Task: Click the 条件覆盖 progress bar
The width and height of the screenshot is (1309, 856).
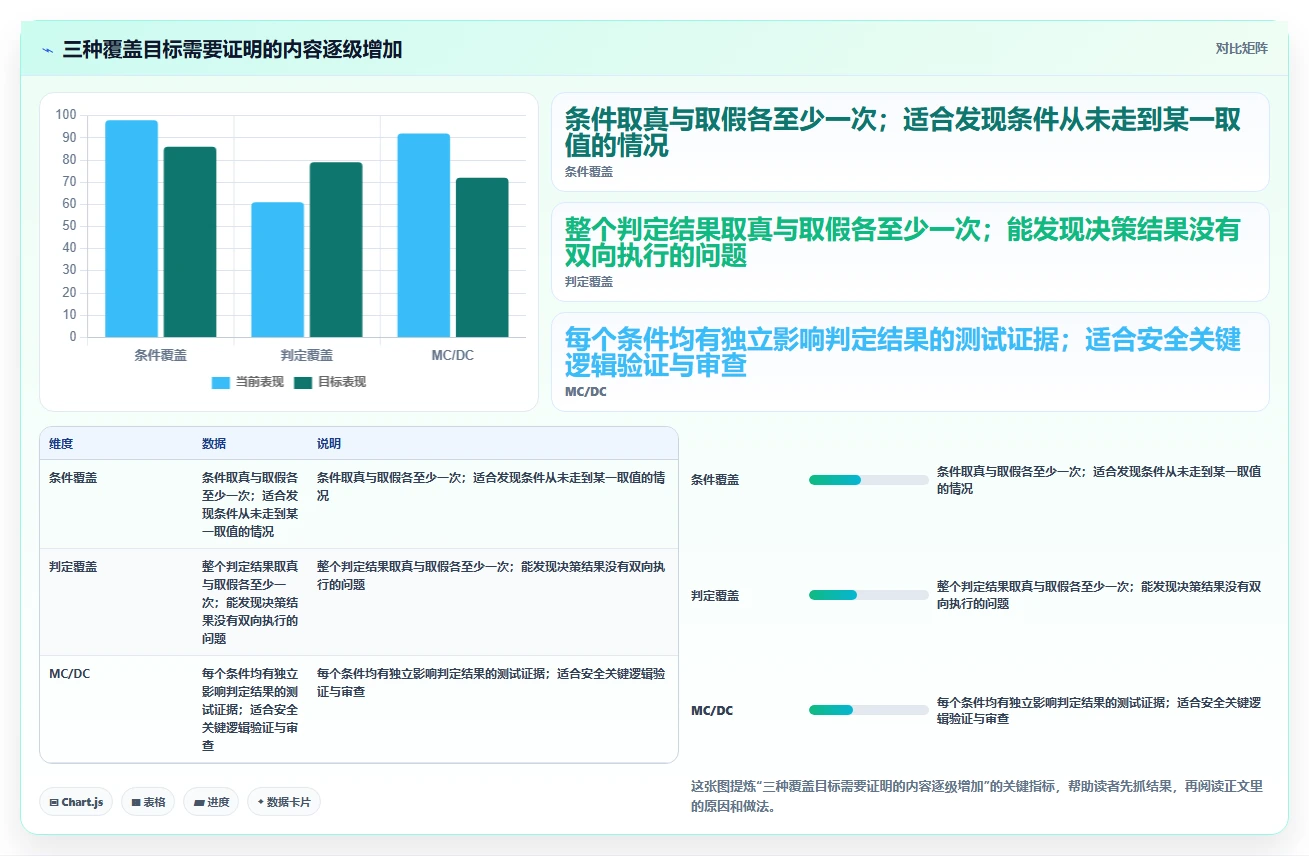Action: point(868,480)
